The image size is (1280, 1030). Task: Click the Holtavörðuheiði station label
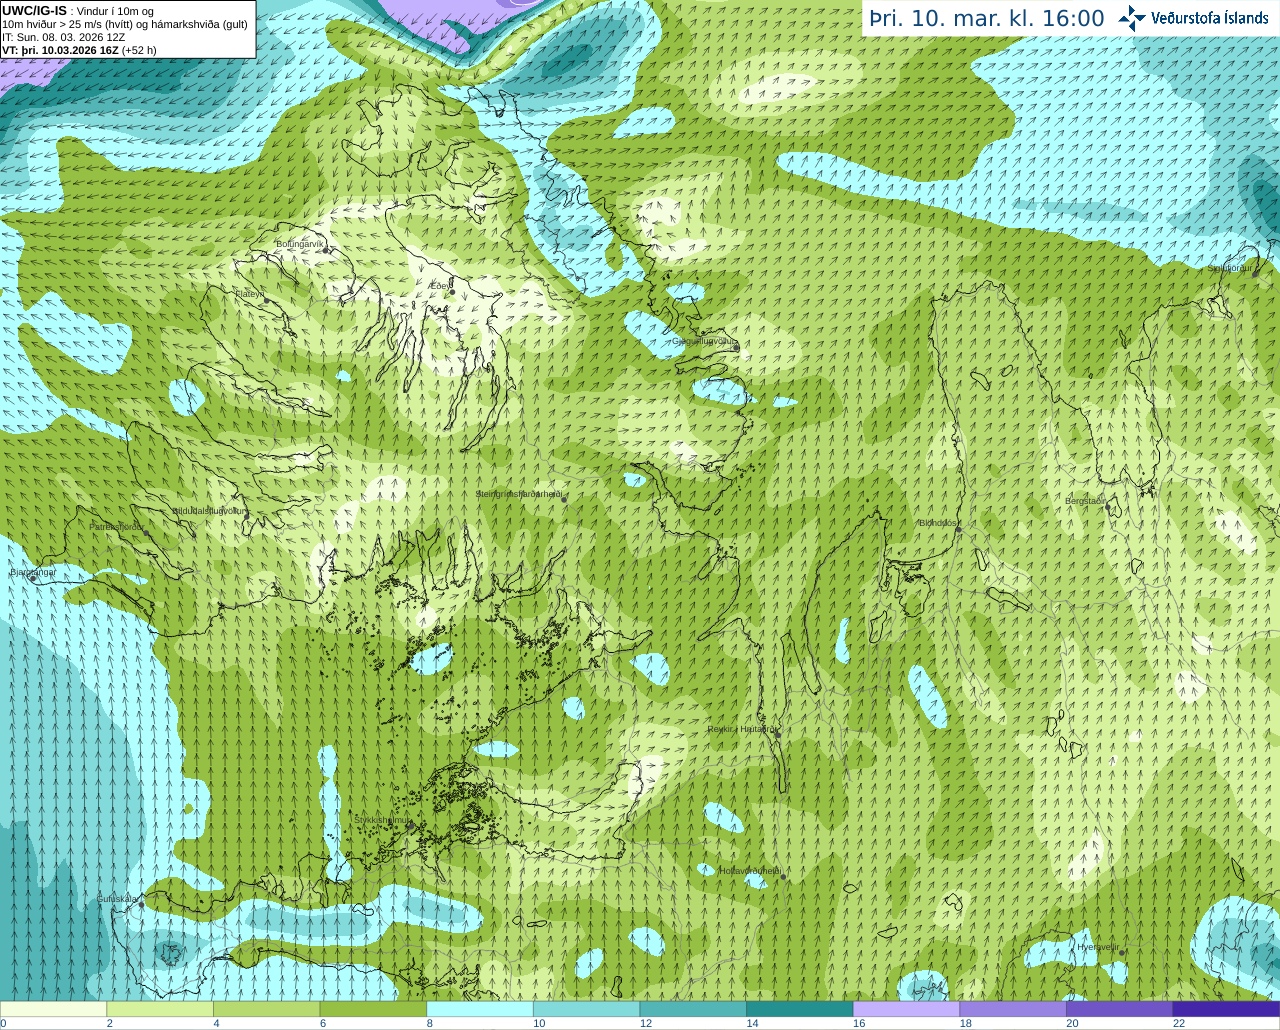[x=750, y=870]
